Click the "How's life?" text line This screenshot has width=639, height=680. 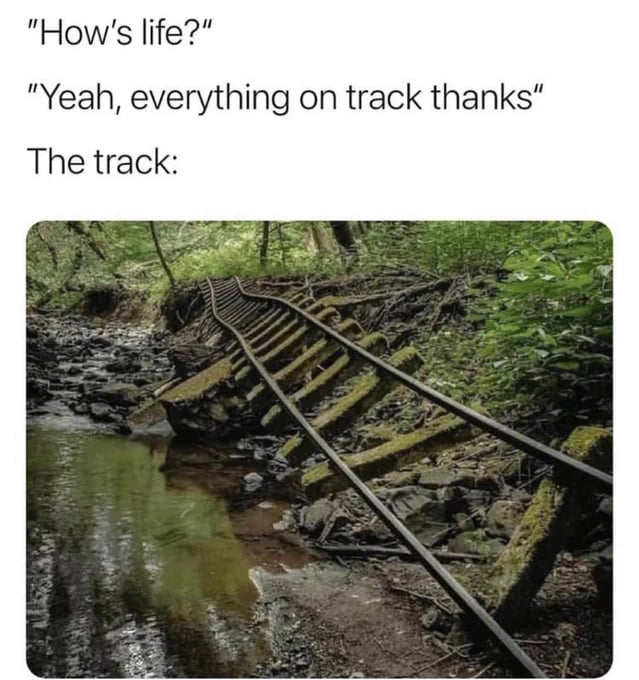[x=120, y=33]
